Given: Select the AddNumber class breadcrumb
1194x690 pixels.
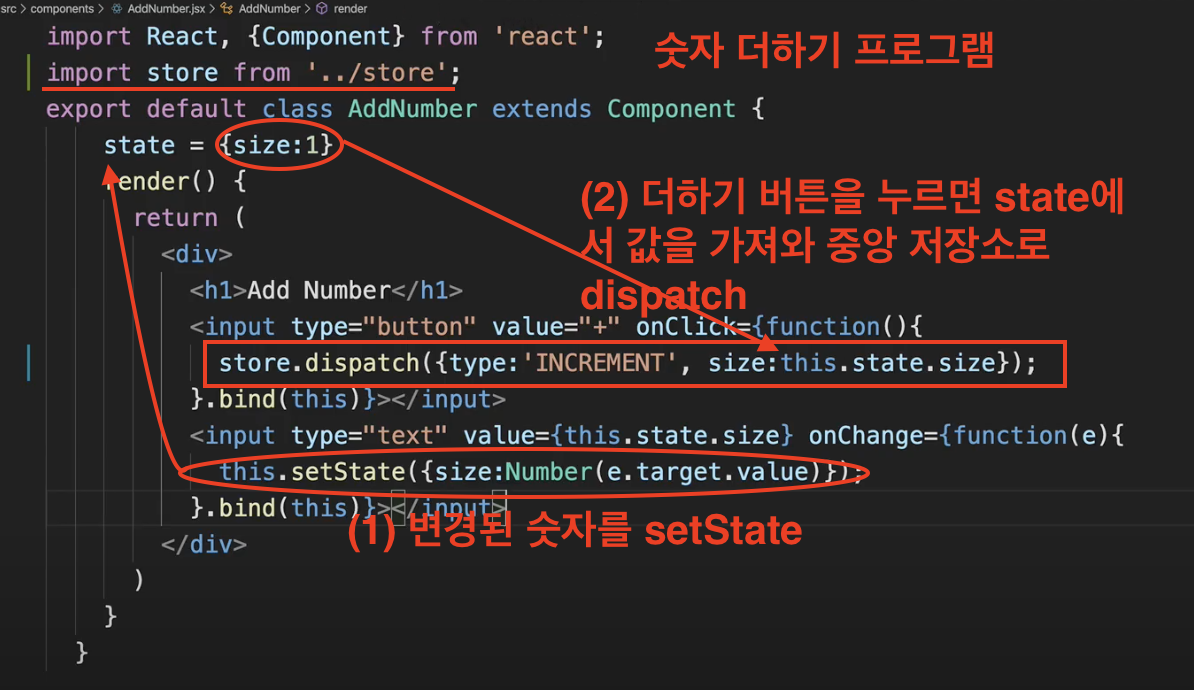Looking at the screenshot, I should pos(269,8).
